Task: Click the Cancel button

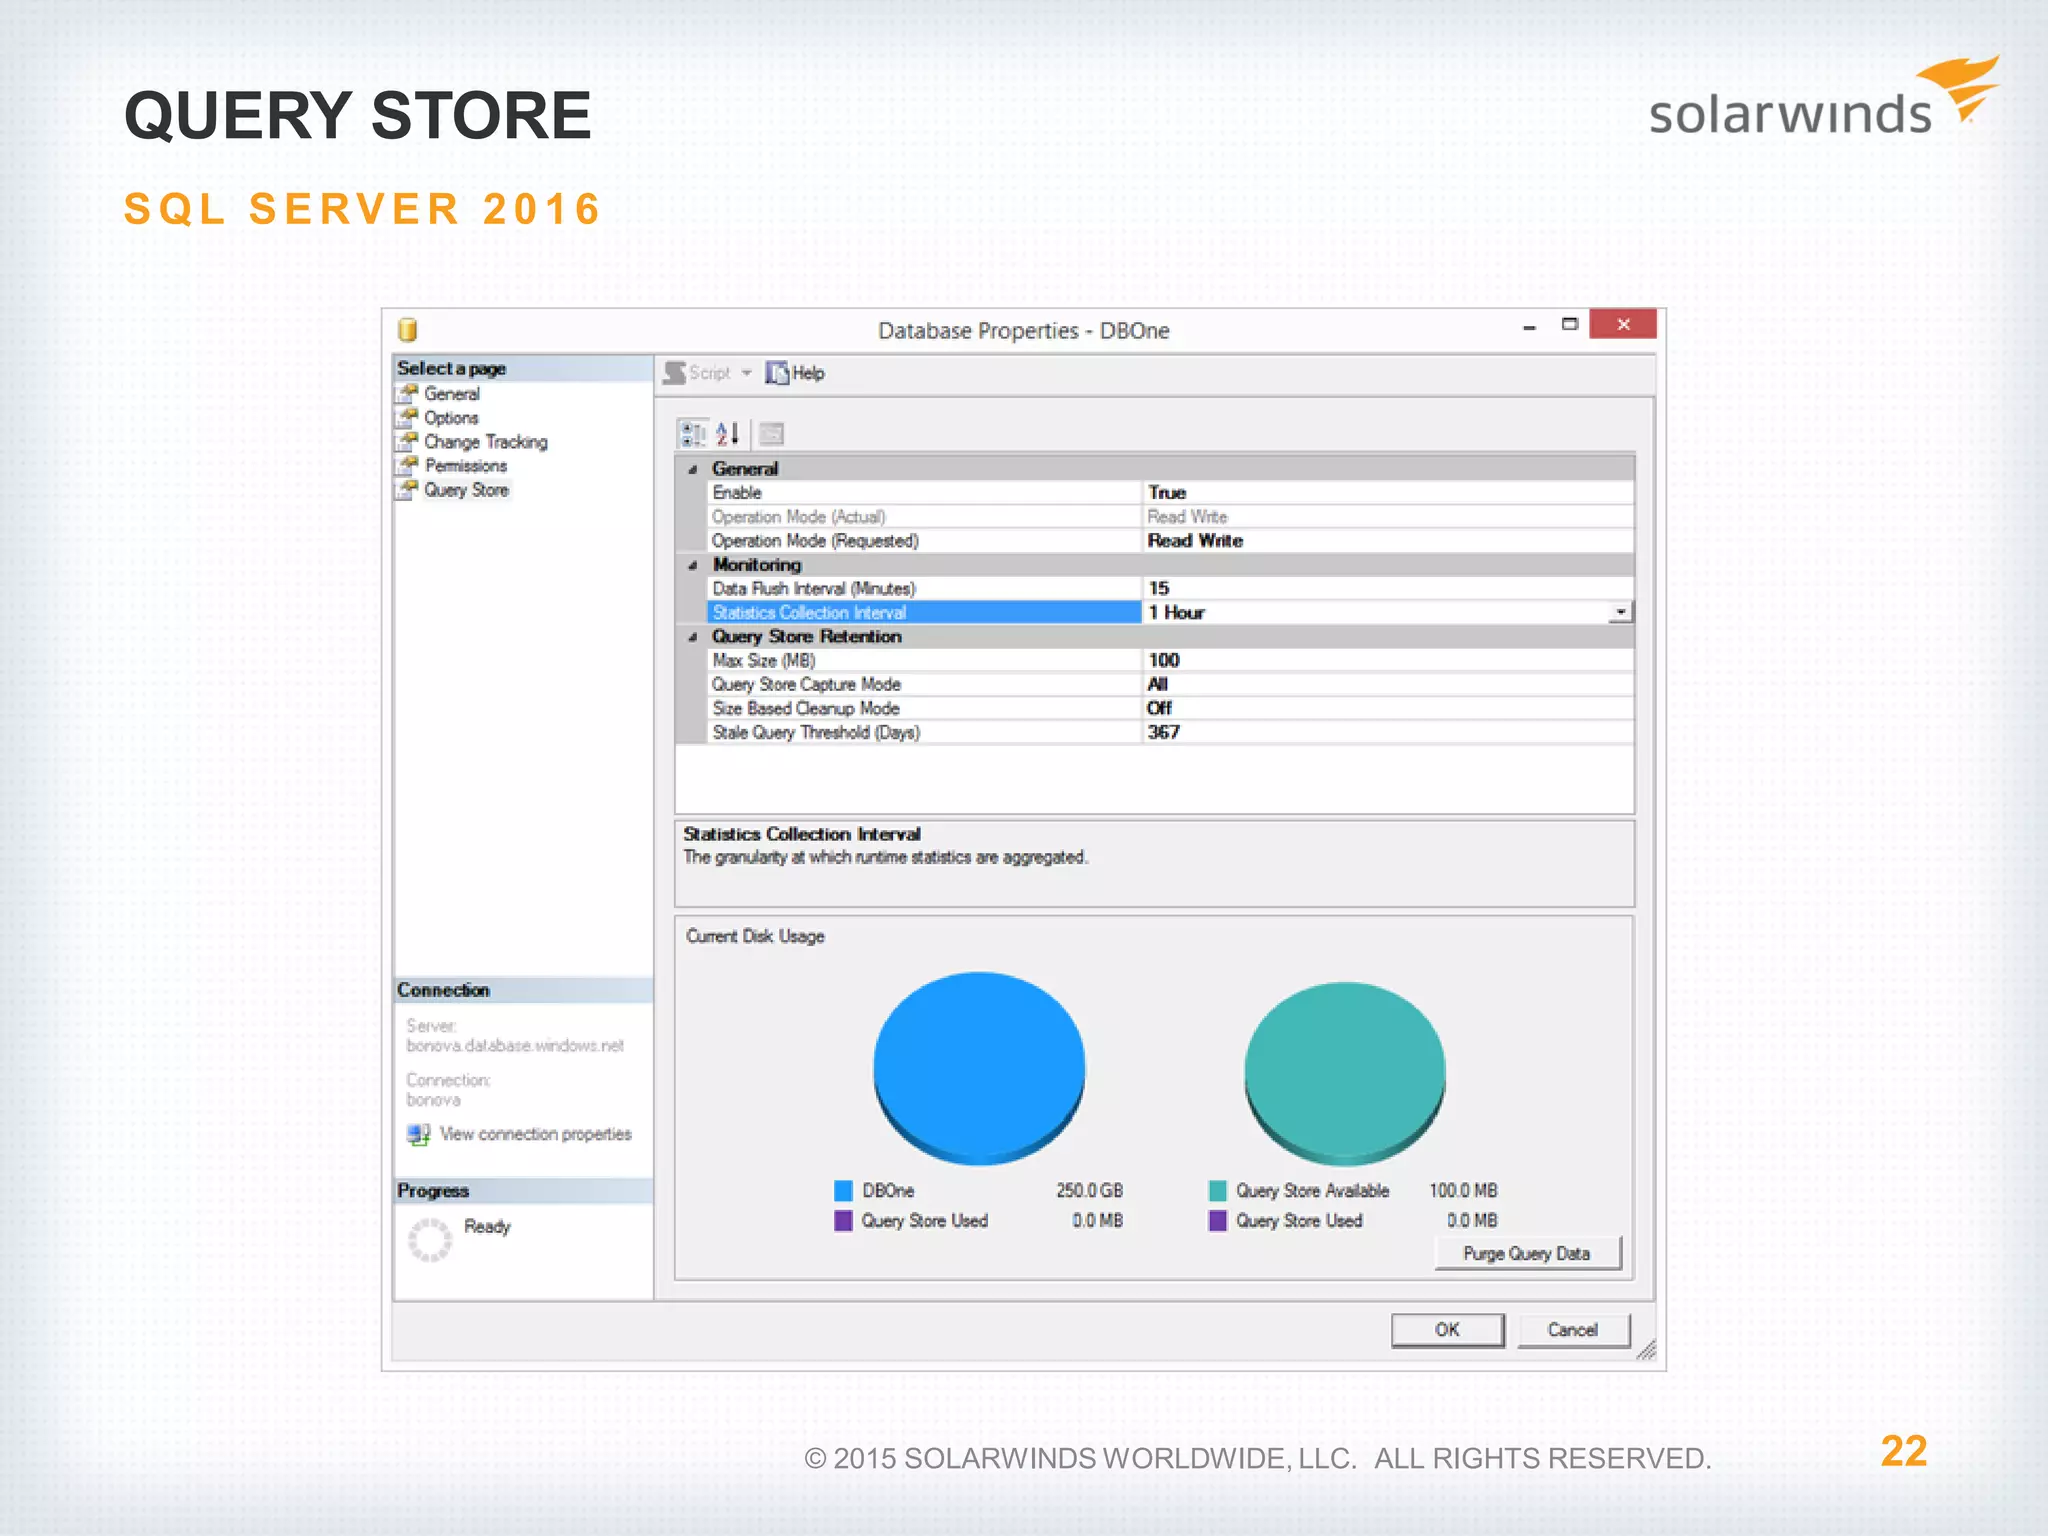Action: click(x=1573, y=1330)
